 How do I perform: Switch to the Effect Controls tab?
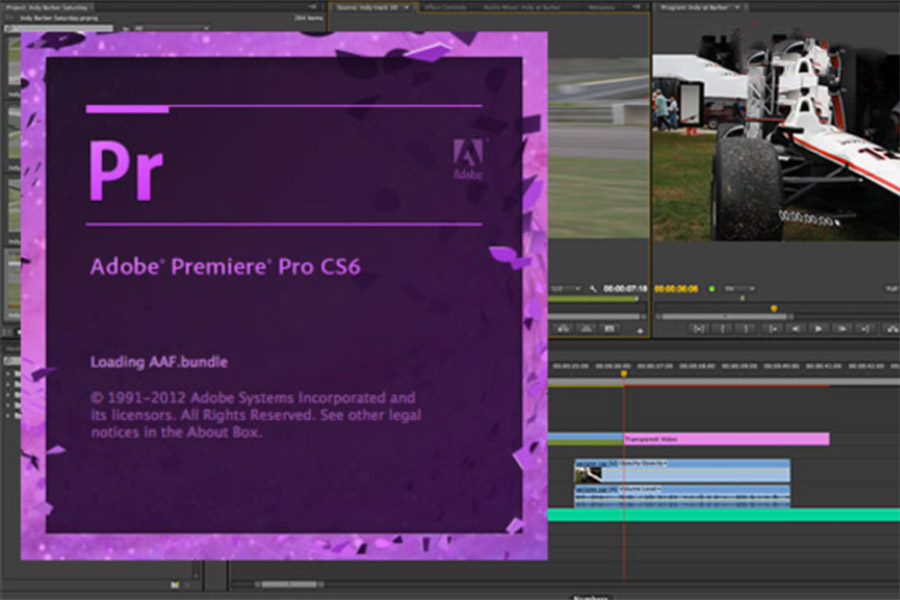tap(445, 7)
